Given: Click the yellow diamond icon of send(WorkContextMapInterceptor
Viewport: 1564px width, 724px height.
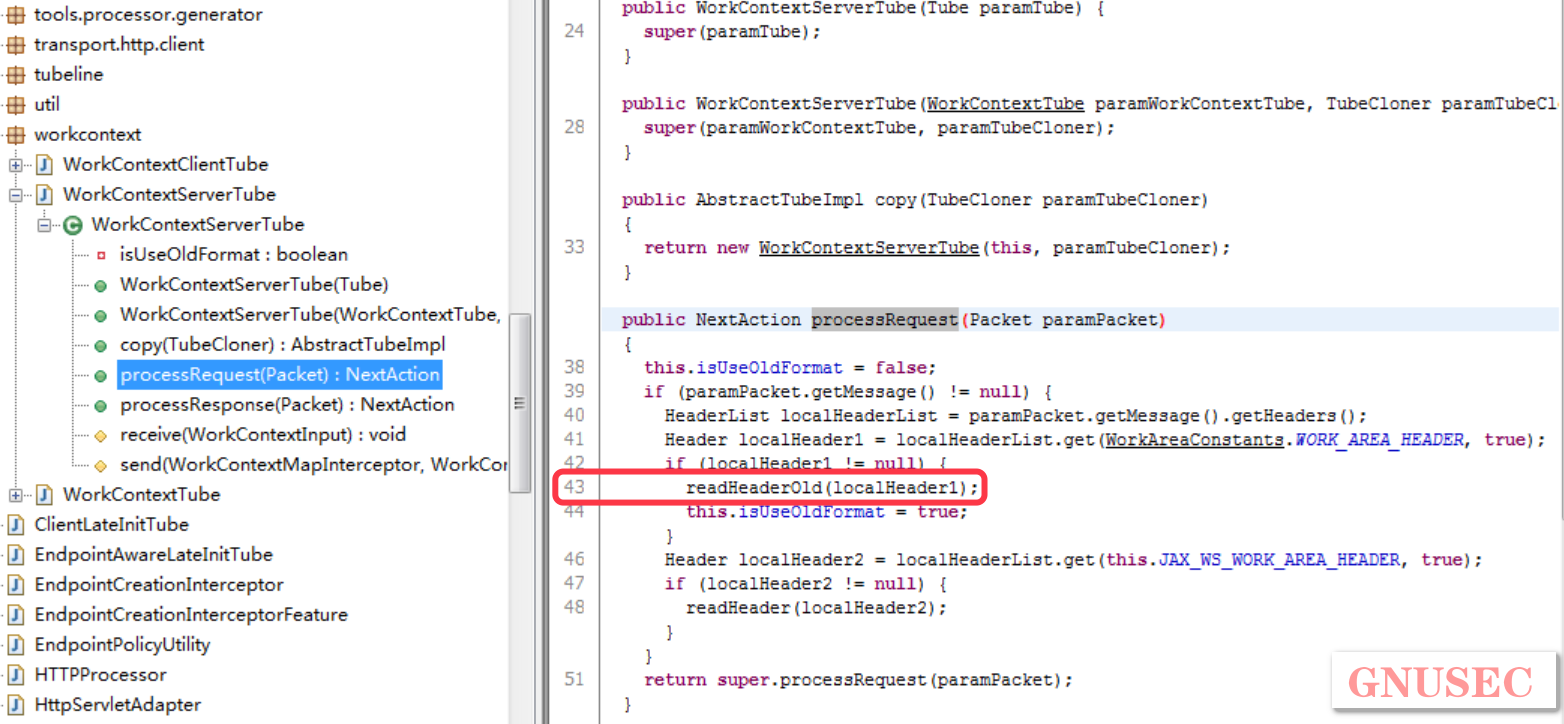Looking at the screenshot, I should [x=100, y=466].
